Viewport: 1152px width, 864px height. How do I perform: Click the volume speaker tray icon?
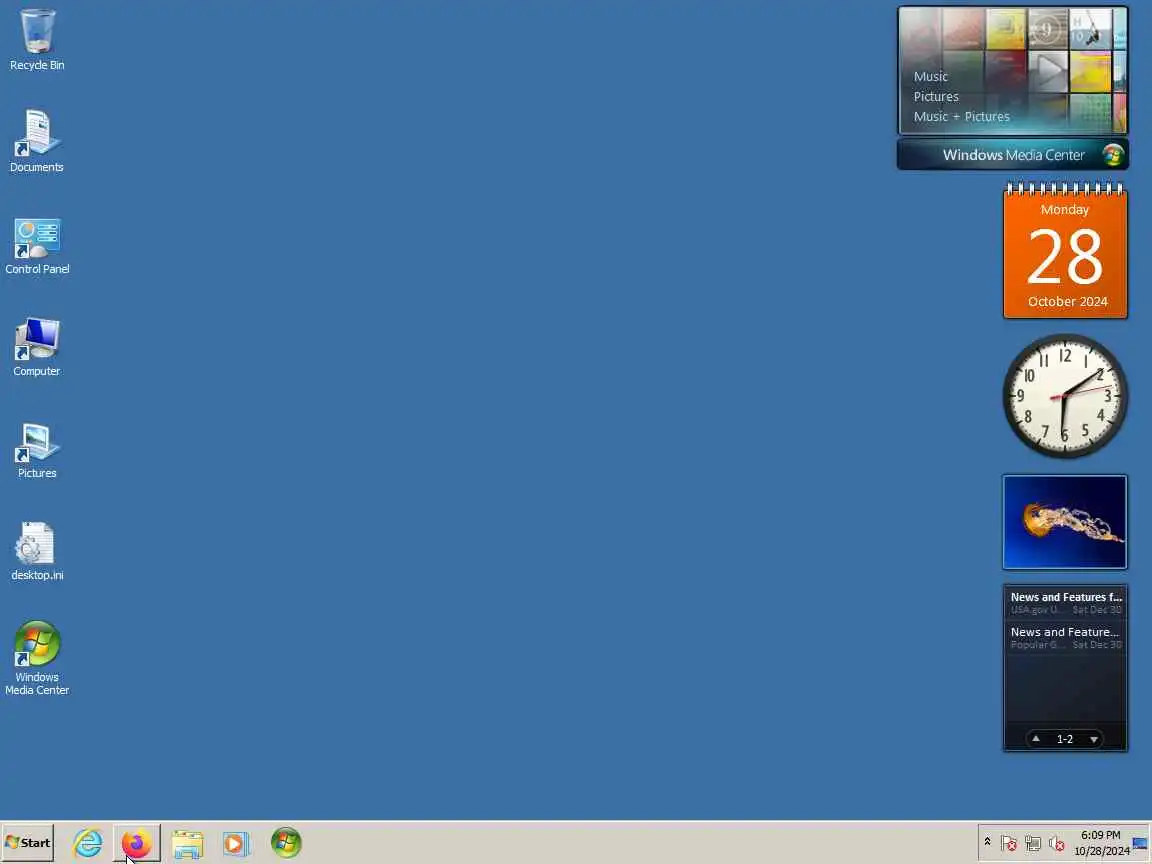1056,843
